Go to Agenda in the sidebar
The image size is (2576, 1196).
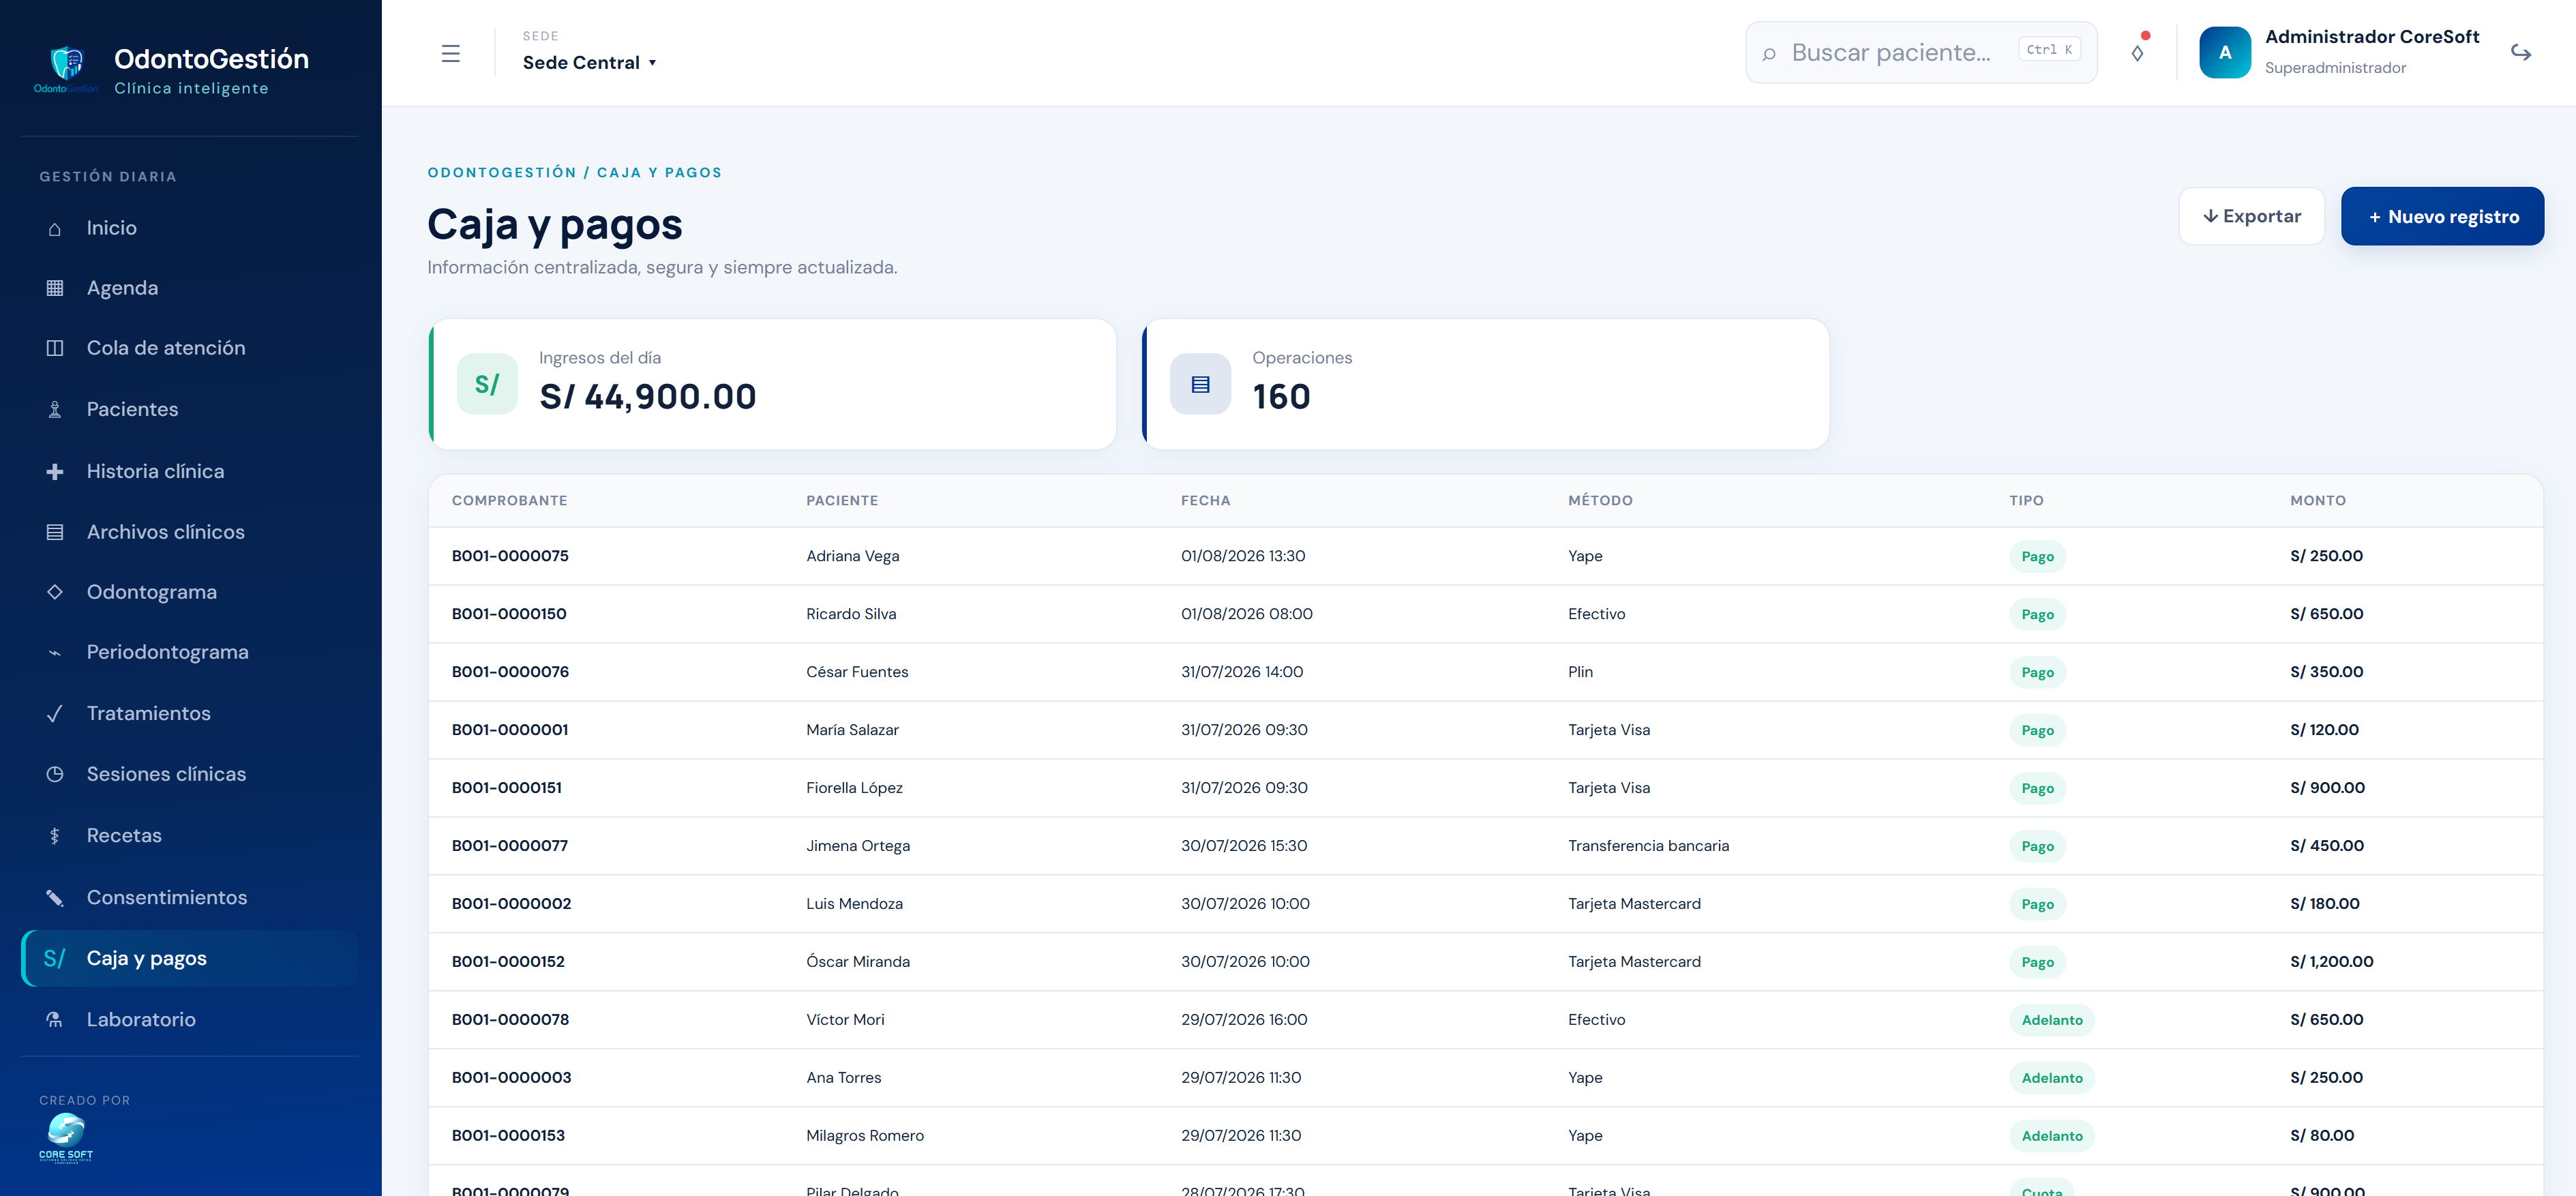click(x=190, y=288)
